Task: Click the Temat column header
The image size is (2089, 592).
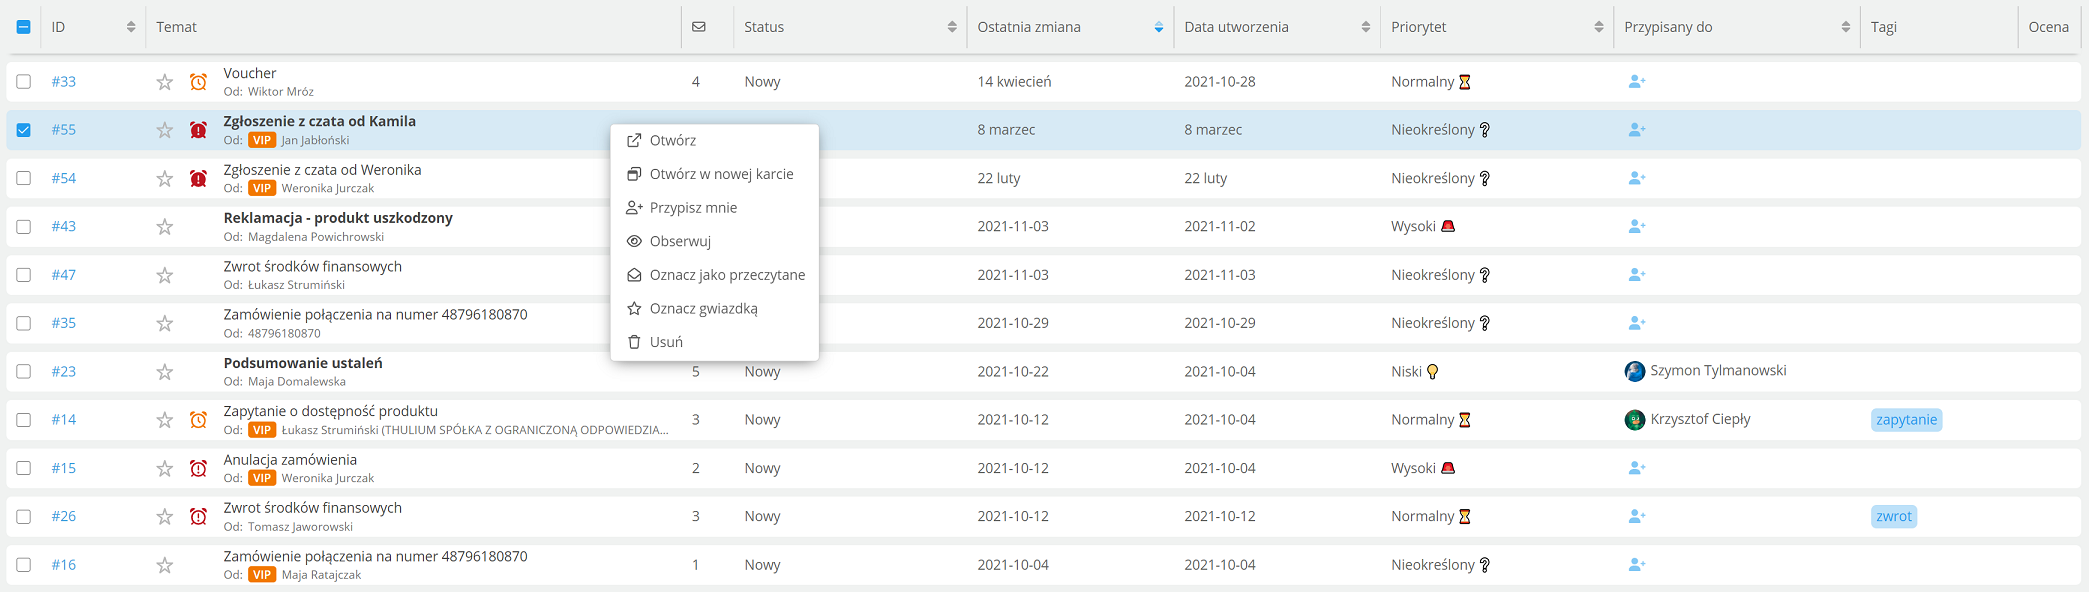Action: 176,27
